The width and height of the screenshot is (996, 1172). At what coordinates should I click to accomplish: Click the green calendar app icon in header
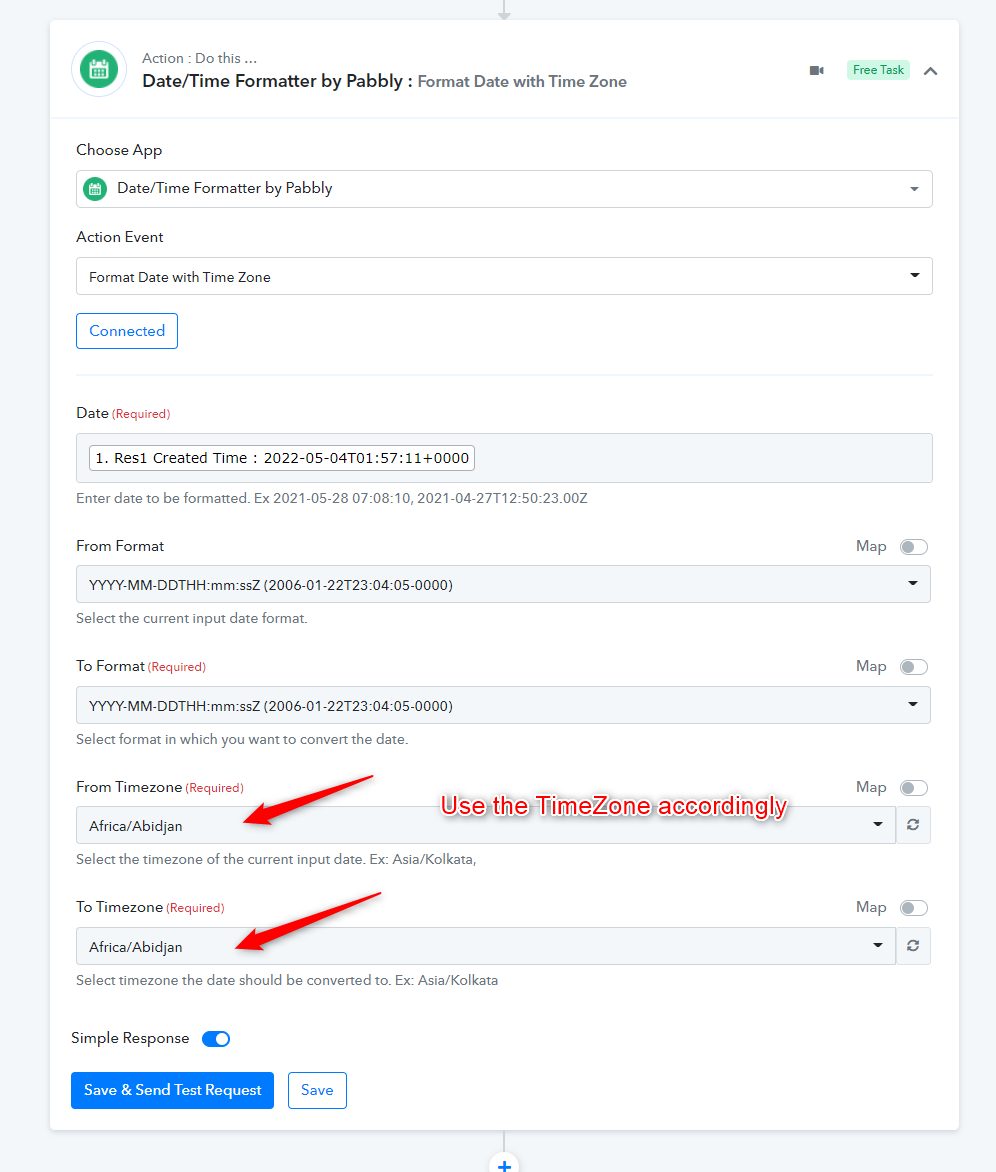point(99,70)
